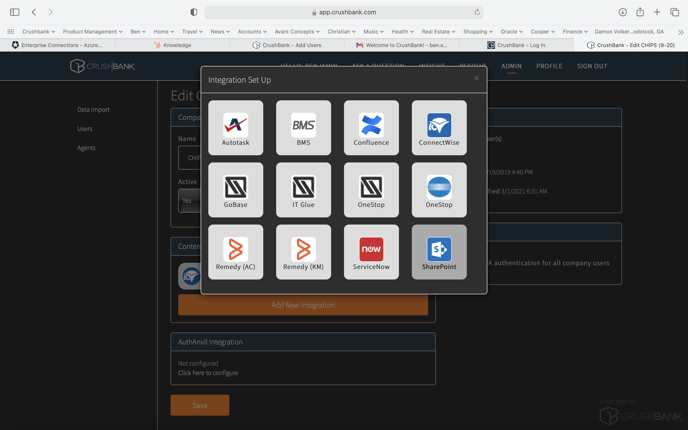Expand the Christian bookmarks folder
This screenshot has height=430, width=688.
coord(341,32)
